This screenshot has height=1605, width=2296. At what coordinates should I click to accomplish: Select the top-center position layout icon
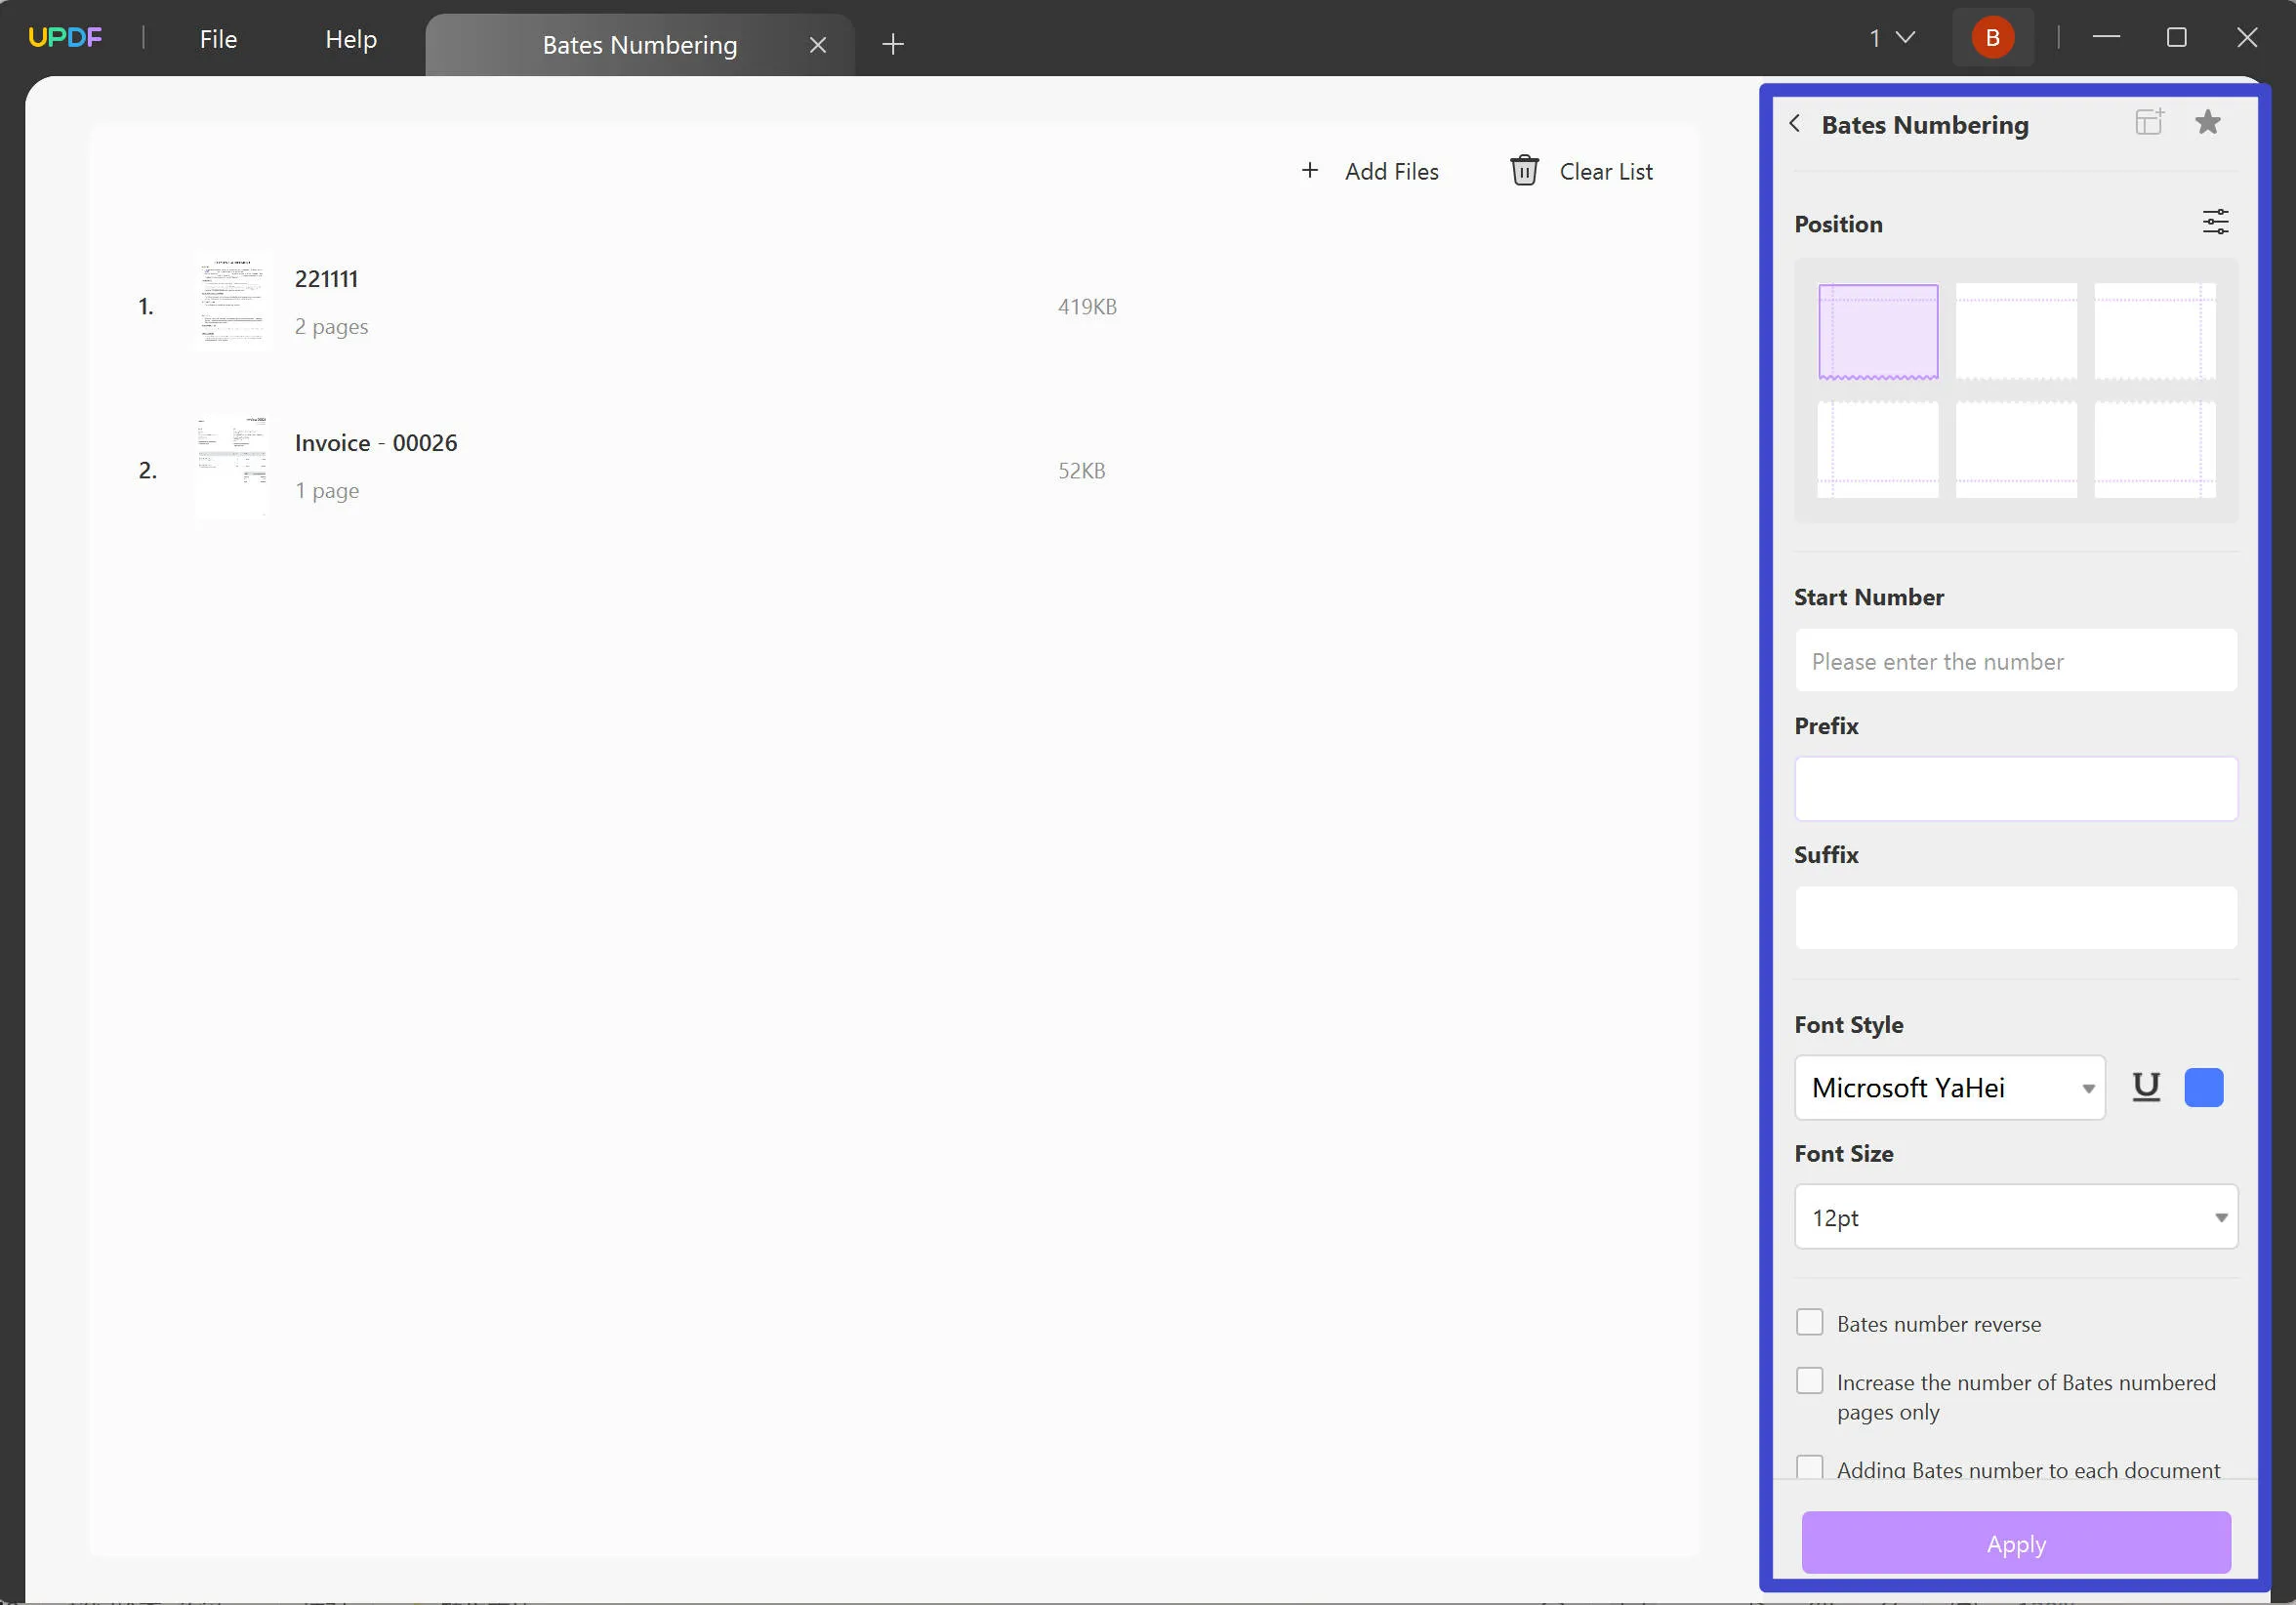pyautogui.click(x=2017, y=332)
